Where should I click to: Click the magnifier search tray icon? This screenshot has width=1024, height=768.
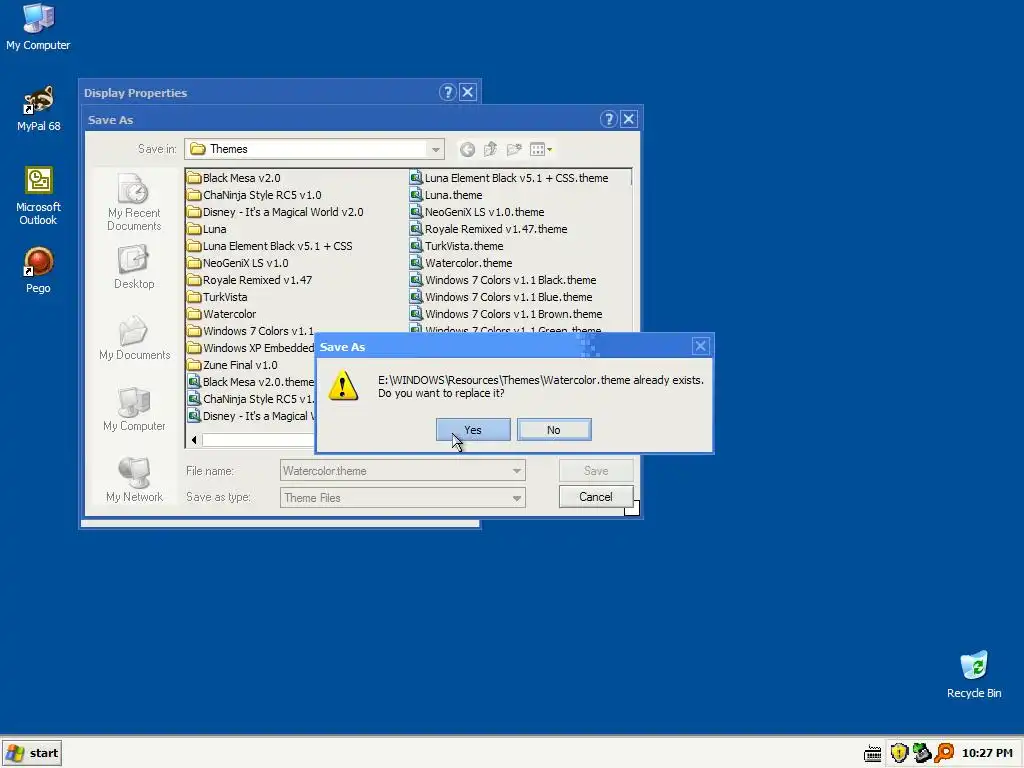pyautogui.click(x=944, y=753)
